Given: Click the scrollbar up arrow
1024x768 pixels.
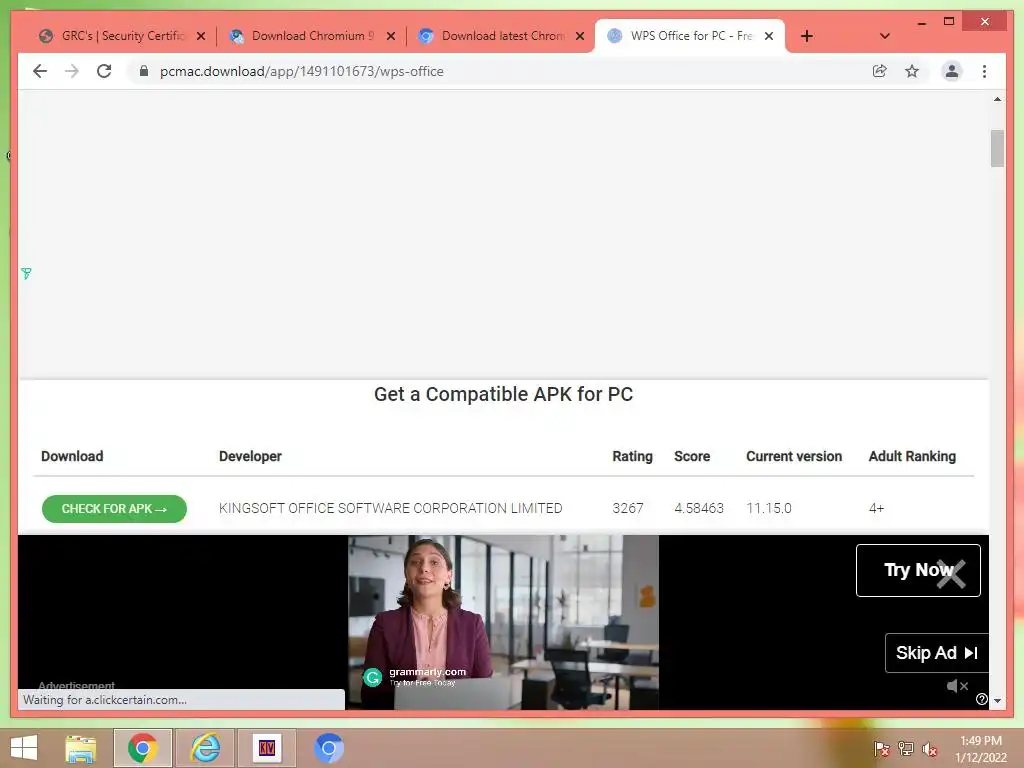Looking at the screenshot, I should click(x=997, y=99).
